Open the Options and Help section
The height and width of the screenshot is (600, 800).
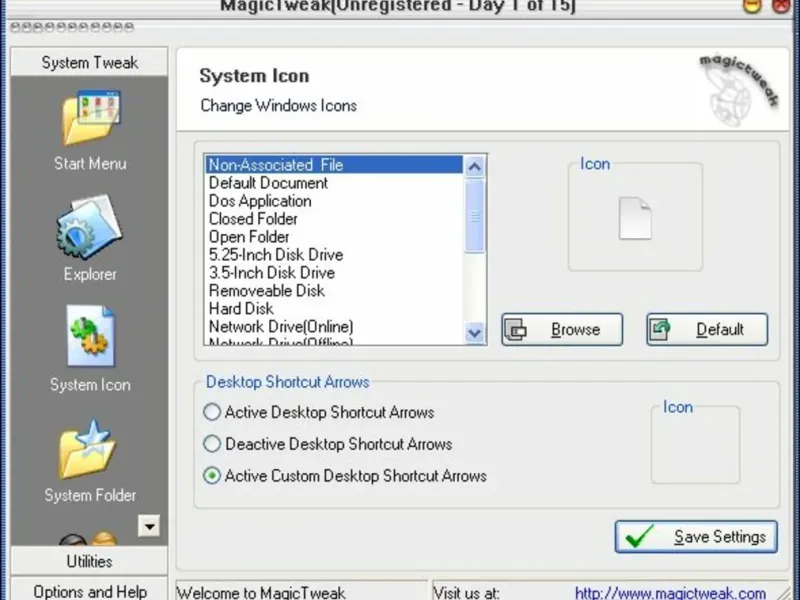click(x=89, y=590)
